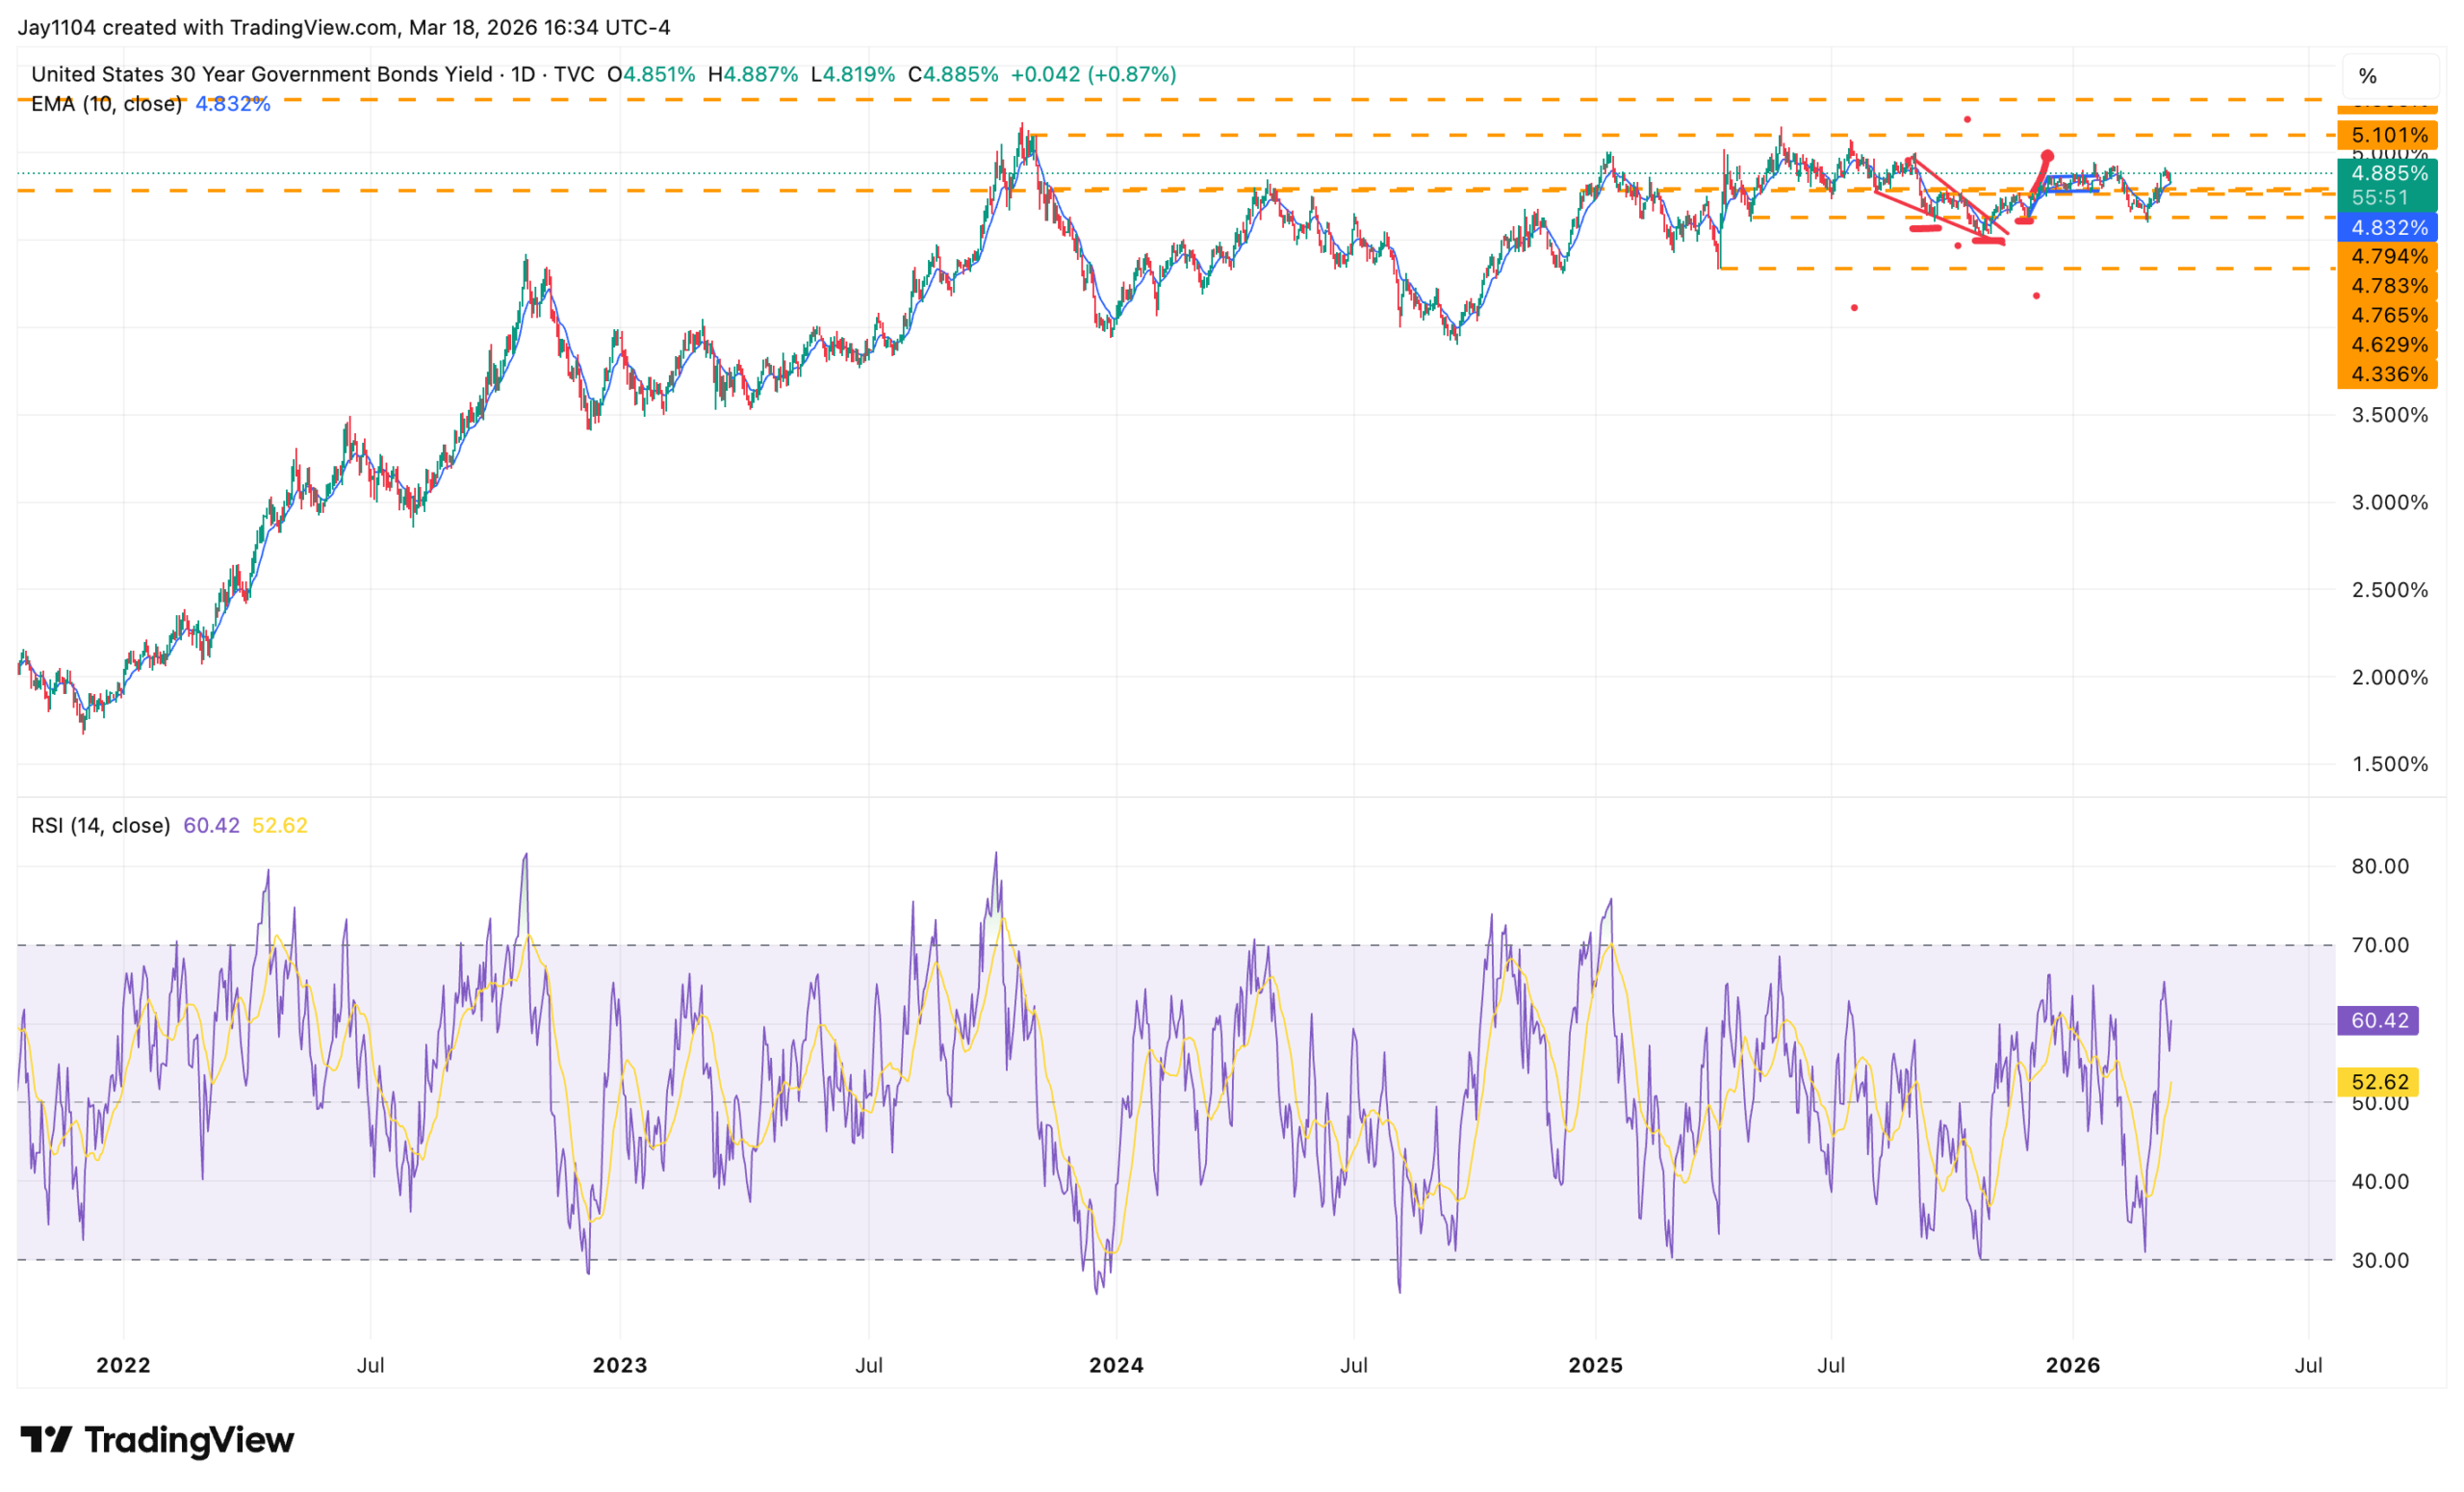Click the TradingView logo at bottom left

[x=157, y=1440]
